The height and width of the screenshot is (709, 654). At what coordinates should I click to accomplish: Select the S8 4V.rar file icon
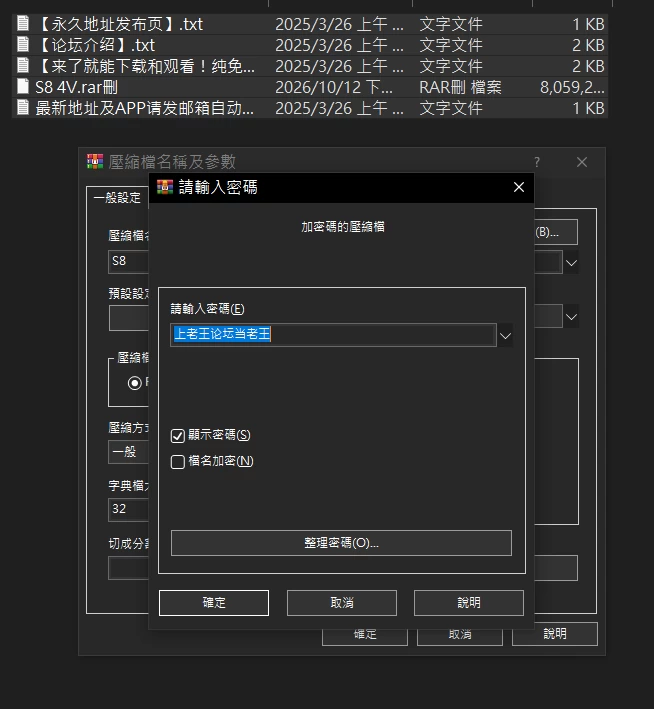pos(23,86)
